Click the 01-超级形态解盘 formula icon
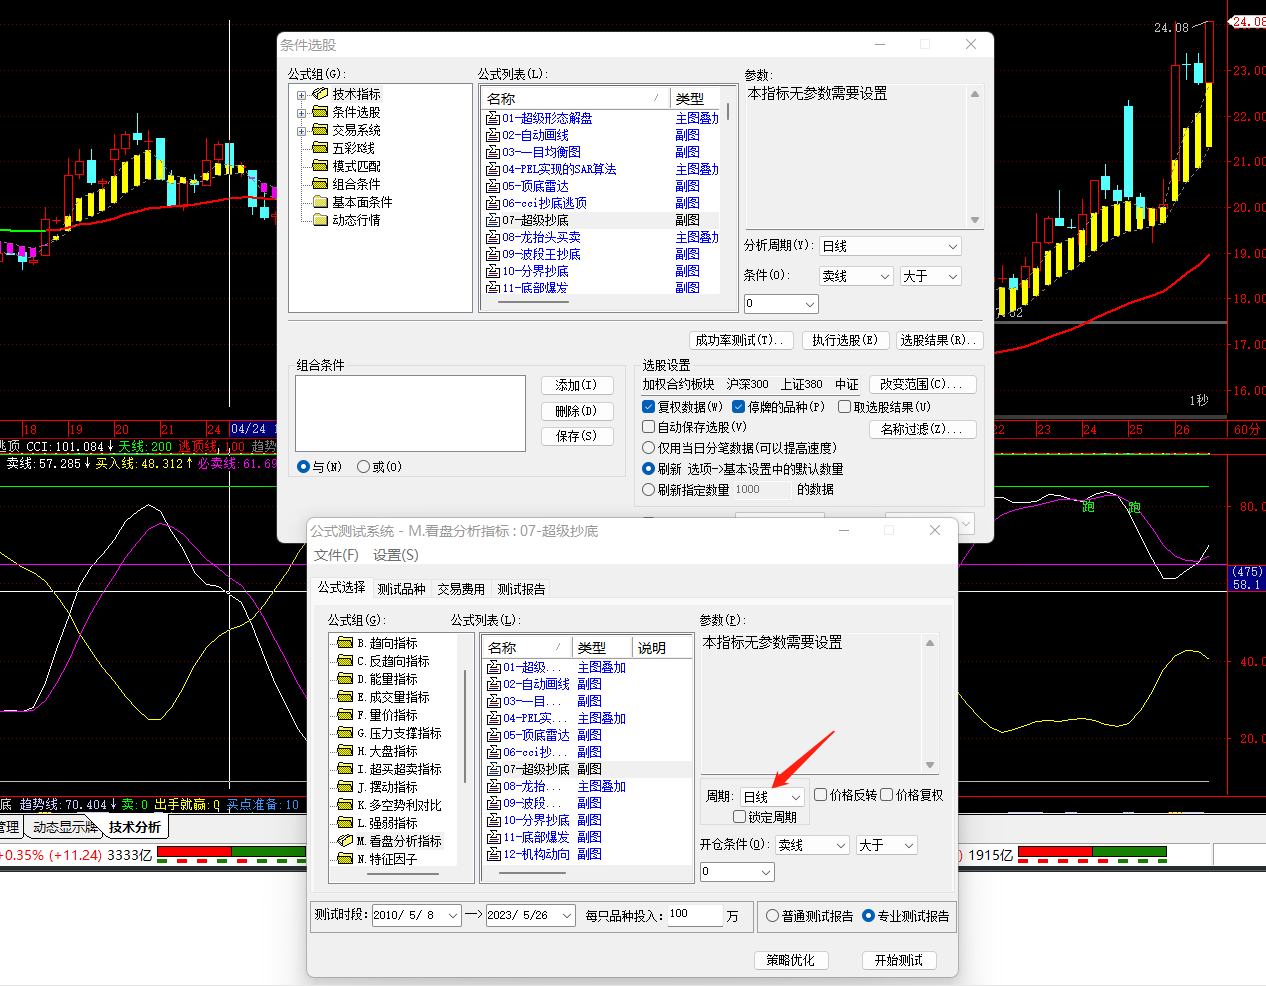The height and width of the screenshot is (986, 1266). (492, 118)
